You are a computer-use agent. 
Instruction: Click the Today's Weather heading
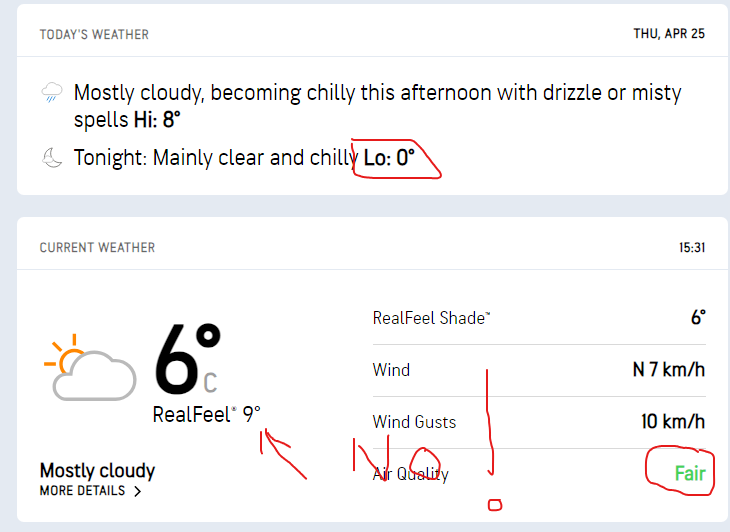(x=94, y=34)
